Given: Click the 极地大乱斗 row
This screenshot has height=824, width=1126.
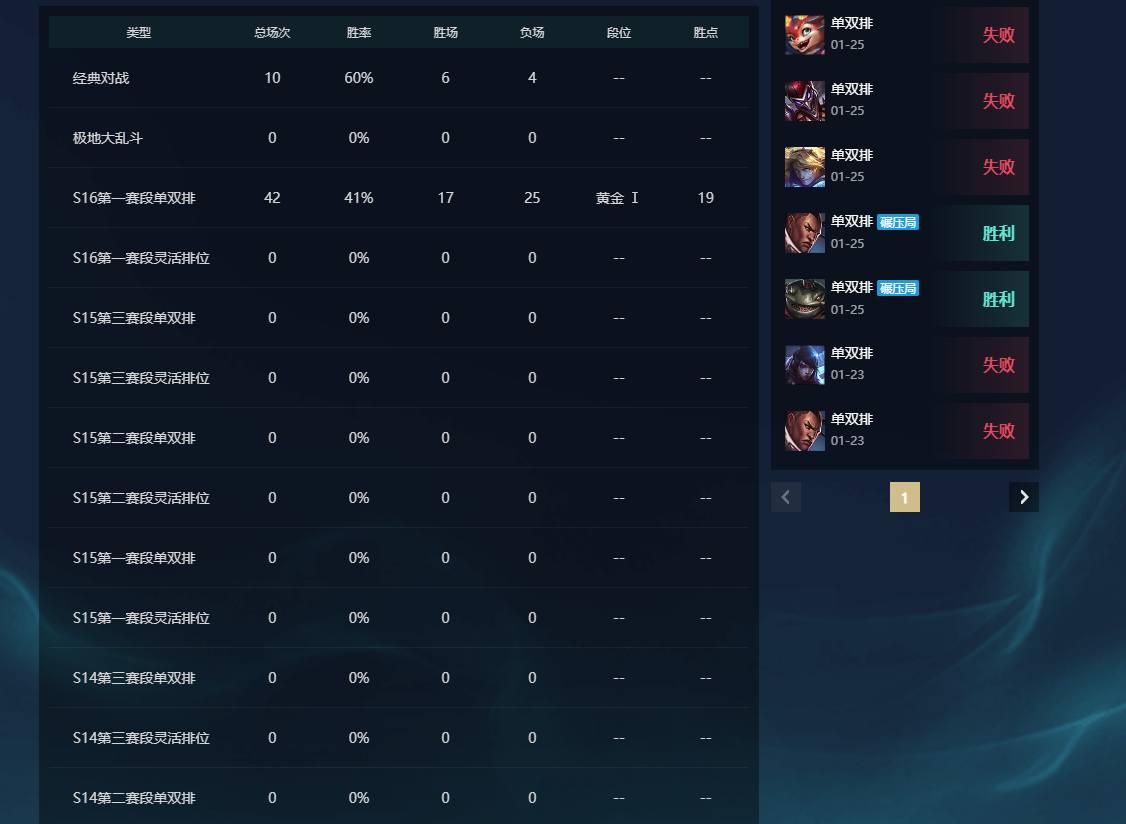Looking at the screenshot, I should click(x=399, y=138).
